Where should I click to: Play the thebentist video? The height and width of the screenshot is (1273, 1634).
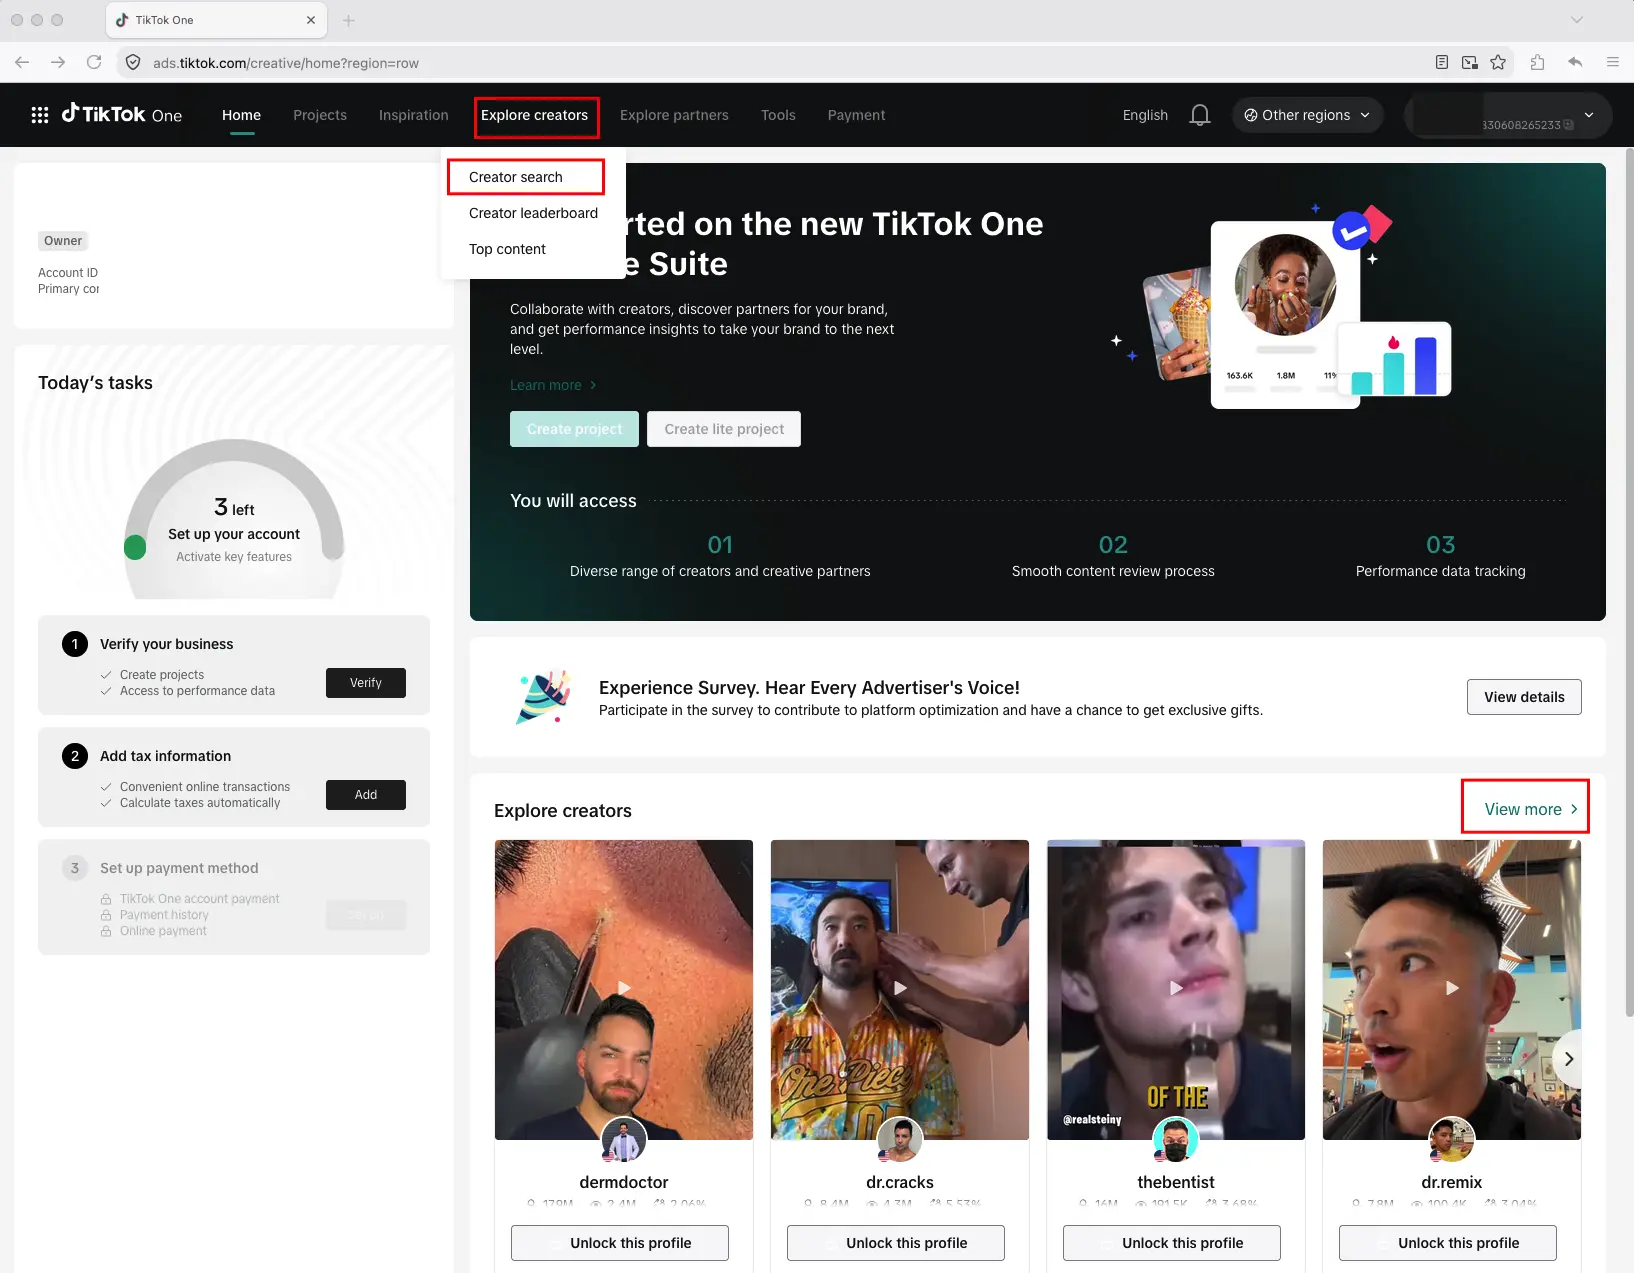[x=1176, y=988]
